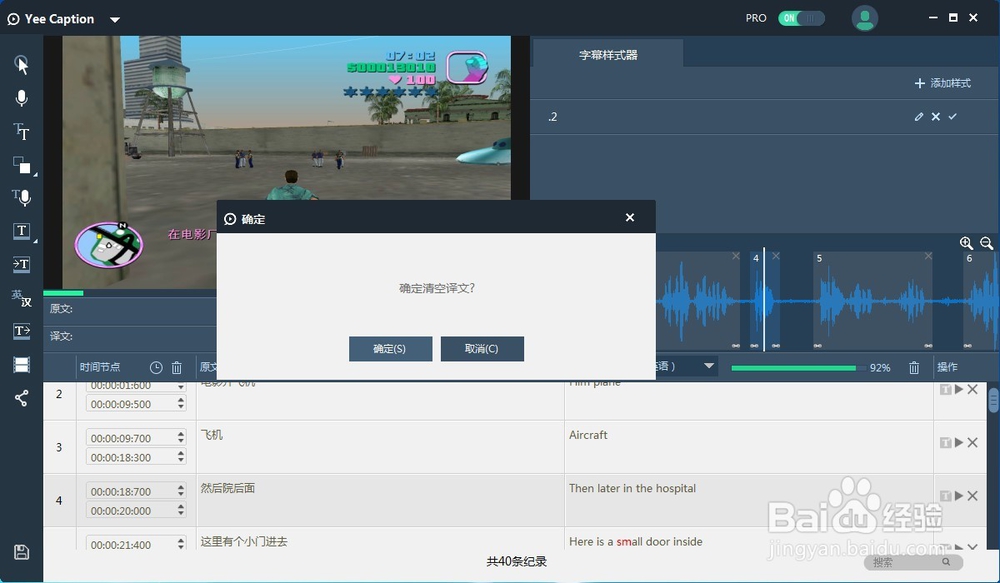Open the English-Chinese translate tool
This screenshot has height=583, width=1000.
[22, 298]
